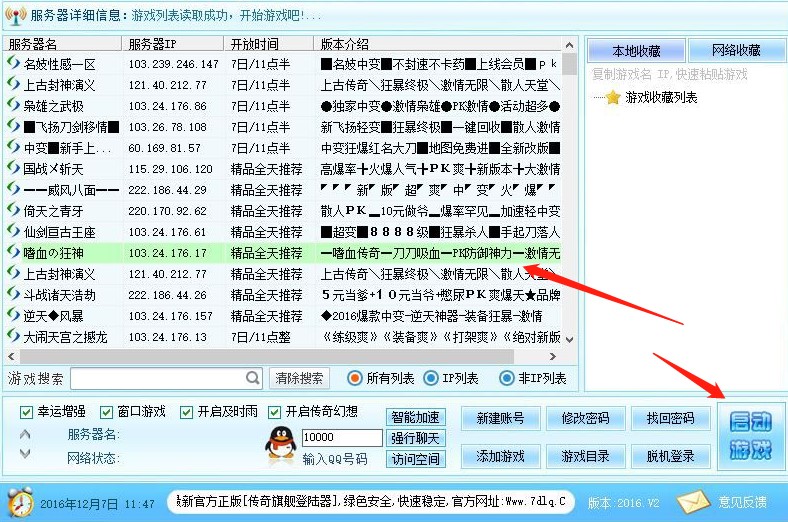Image resolution: width=788 pixels, height=522 pixels.
Task: Click the star icon of 游戏收藏列表
Action: [613, 97]
